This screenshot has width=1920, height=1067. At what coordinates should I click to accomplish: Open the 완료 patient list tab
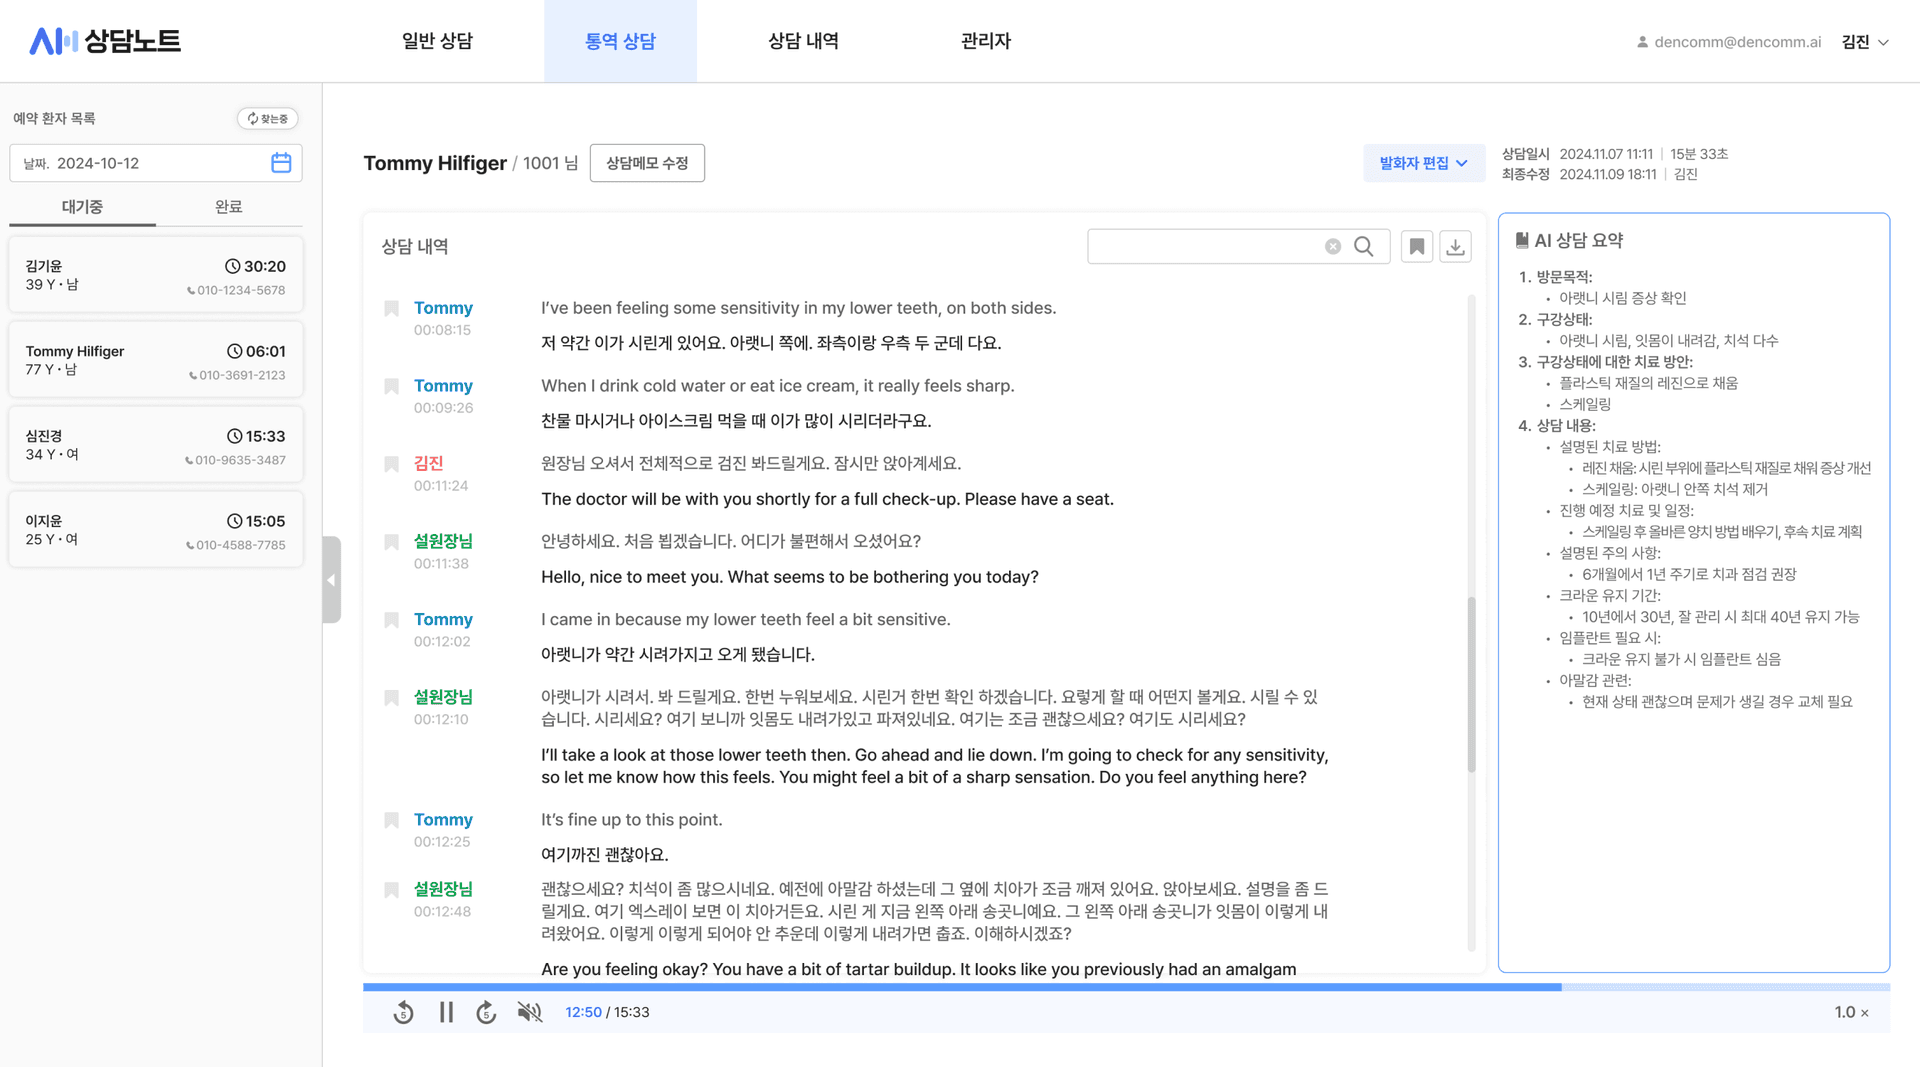coord(228,207)
